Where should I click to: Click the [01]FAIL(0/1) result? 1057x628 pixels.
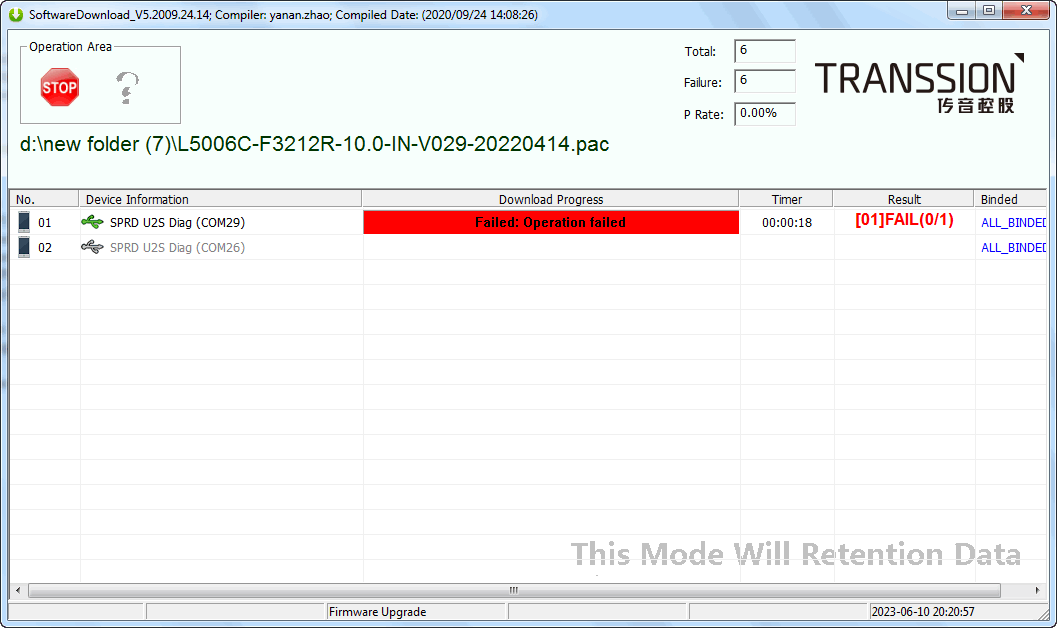click(x=904, y=220)
